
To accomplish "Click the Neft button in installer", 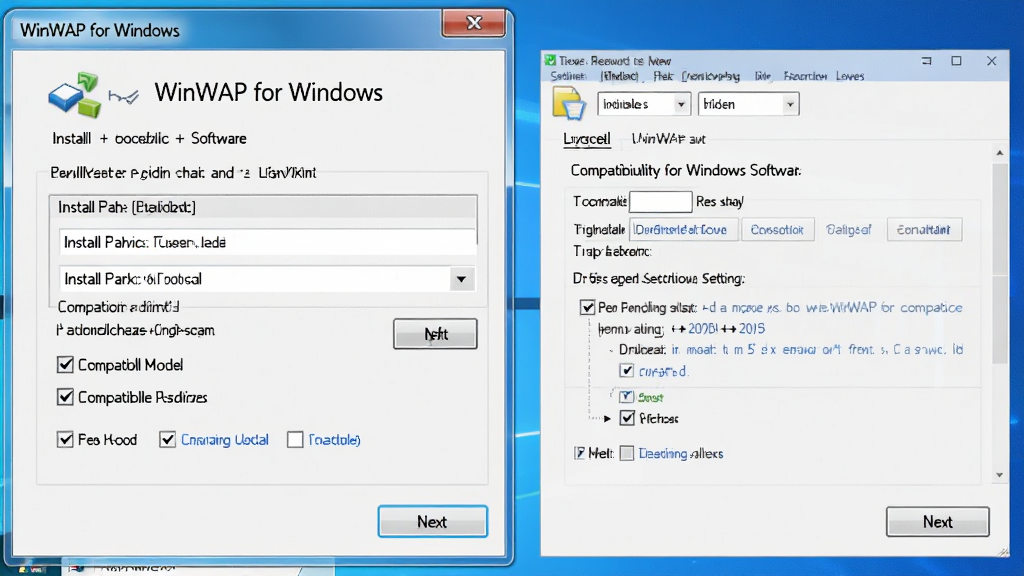I will (435, 334).
